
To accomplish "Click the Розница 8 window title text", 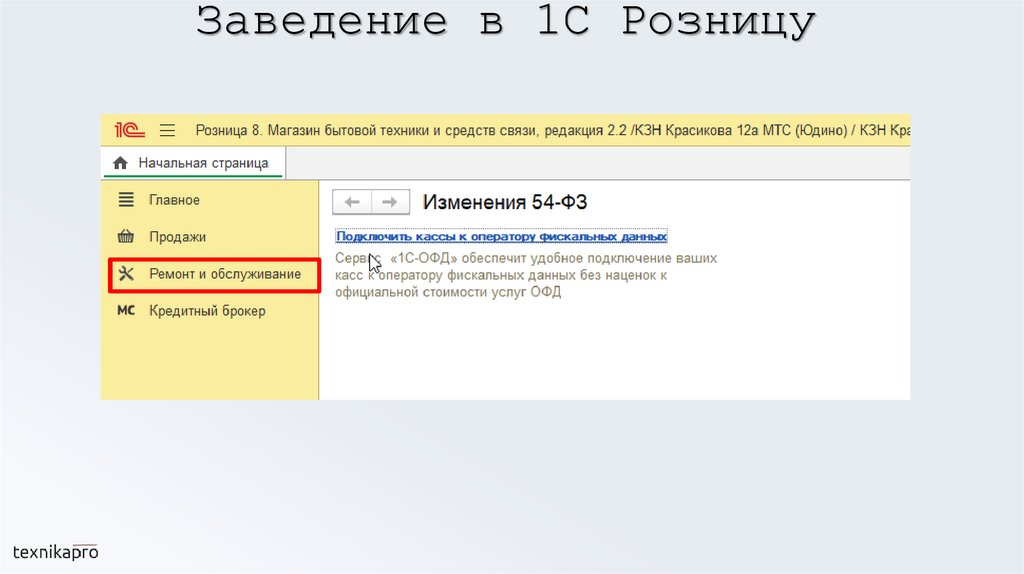I will pyautogui.click(x=552, y=131).
